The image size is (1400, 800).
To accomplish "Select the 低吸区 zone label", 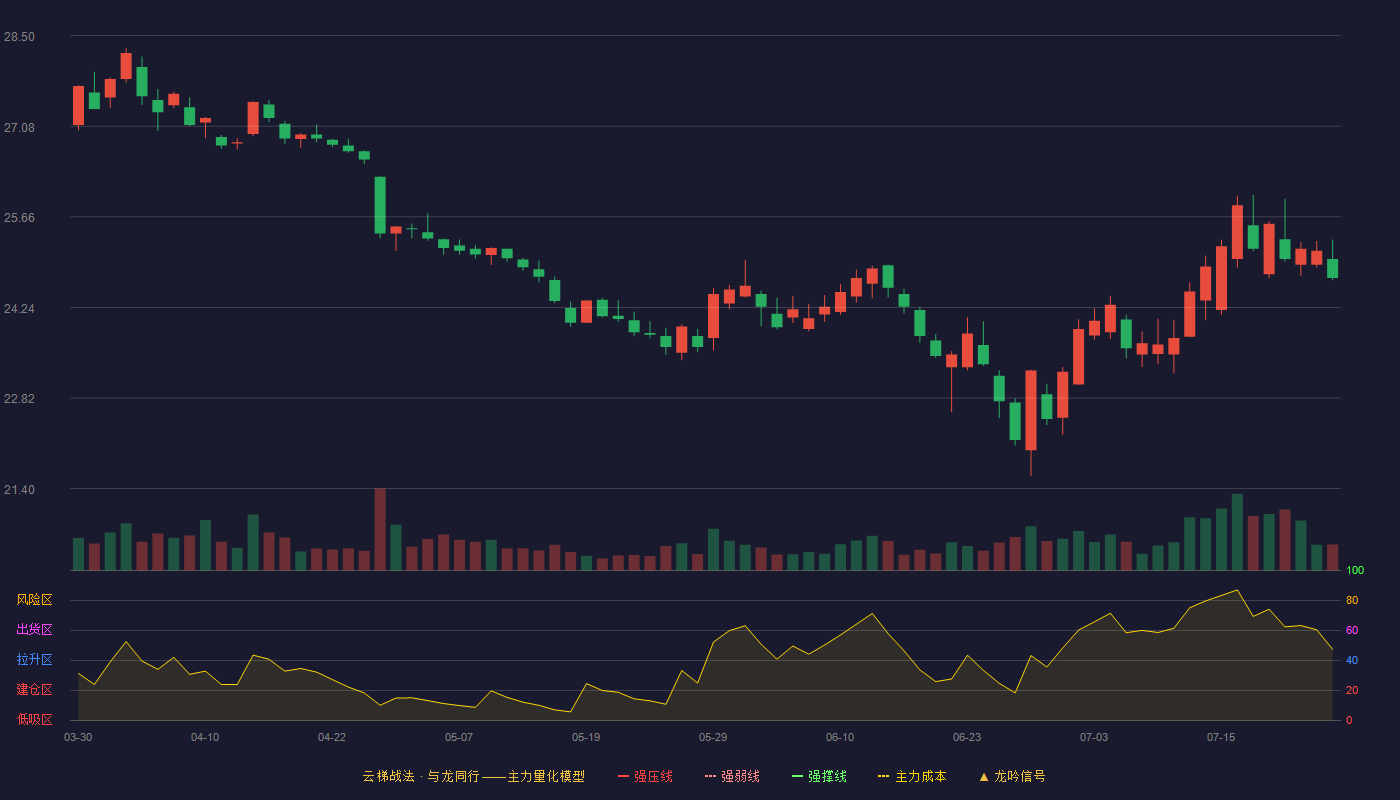I will pyautogui.click(x=34, y=719).
